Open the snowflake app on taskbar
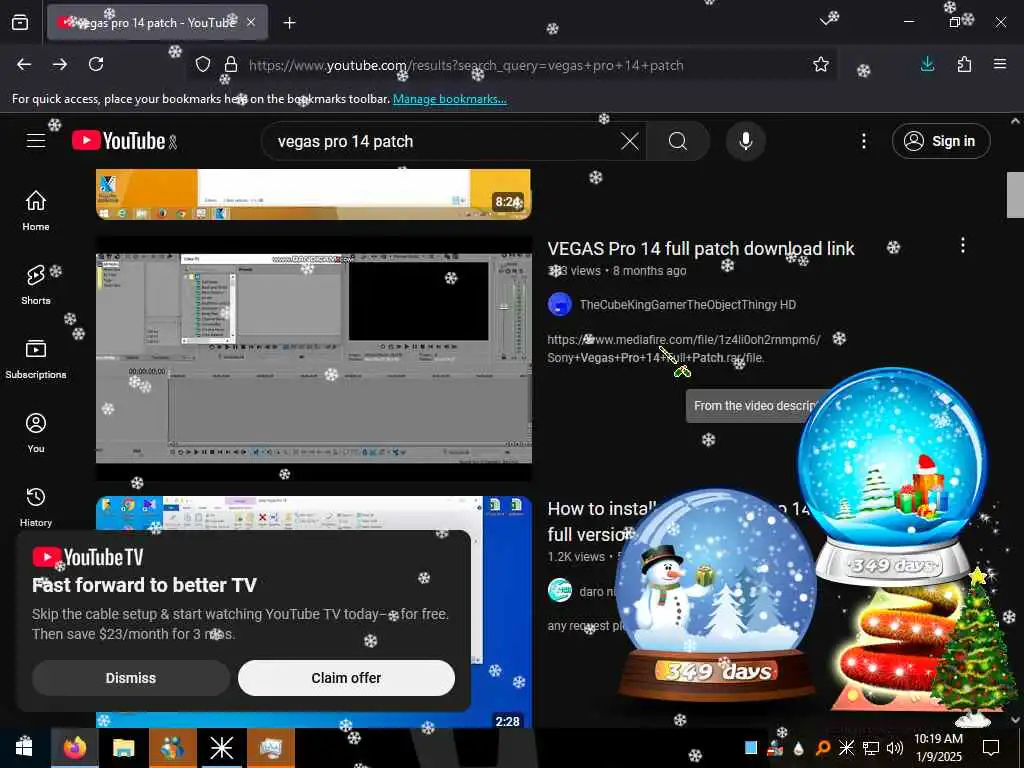Image resolution: width=1024 pixels, height=768 pixels. [221, 747]
